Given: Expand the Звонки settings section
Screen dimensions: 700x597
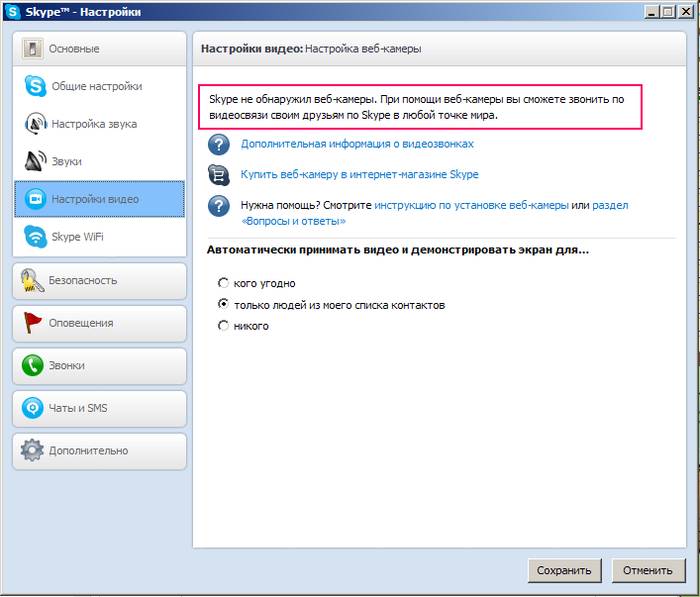Looking at the screenshot, I should point(100,366).
